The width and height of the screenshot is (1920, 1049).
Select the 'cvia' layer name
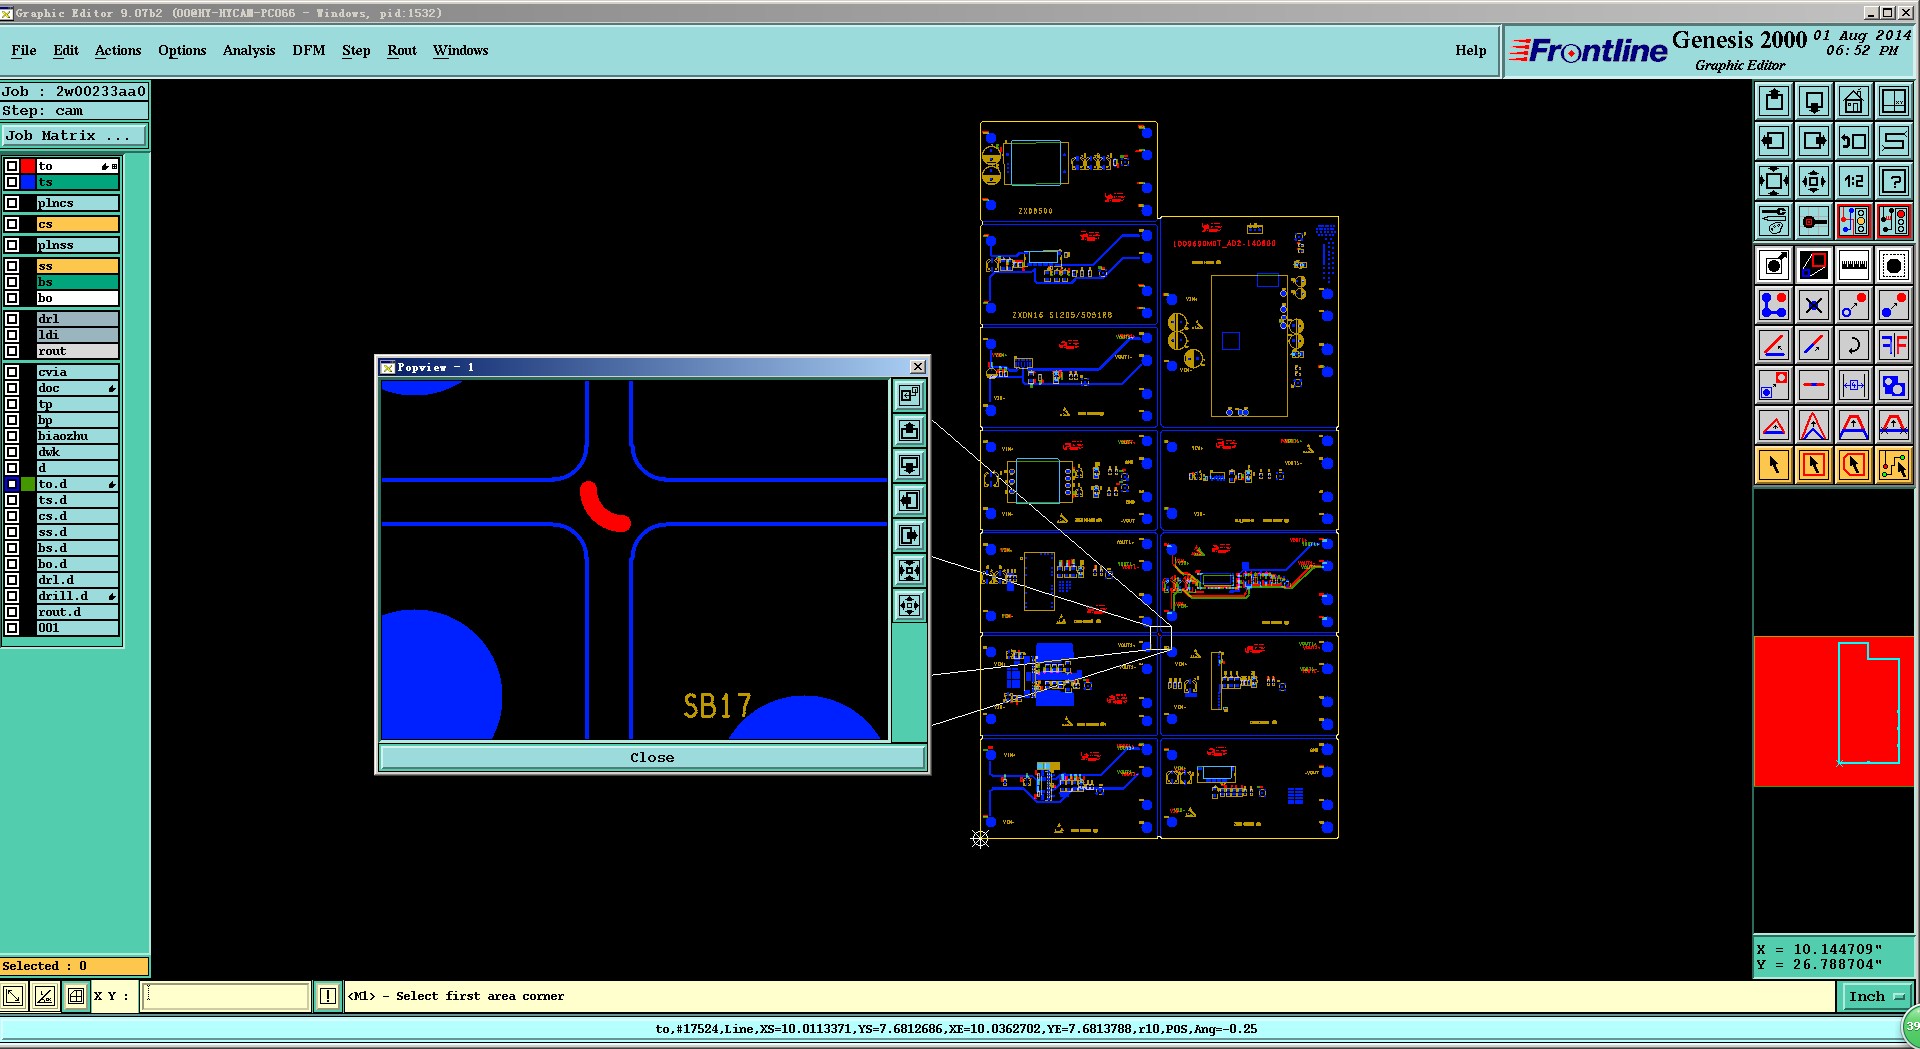coord(77,372)
